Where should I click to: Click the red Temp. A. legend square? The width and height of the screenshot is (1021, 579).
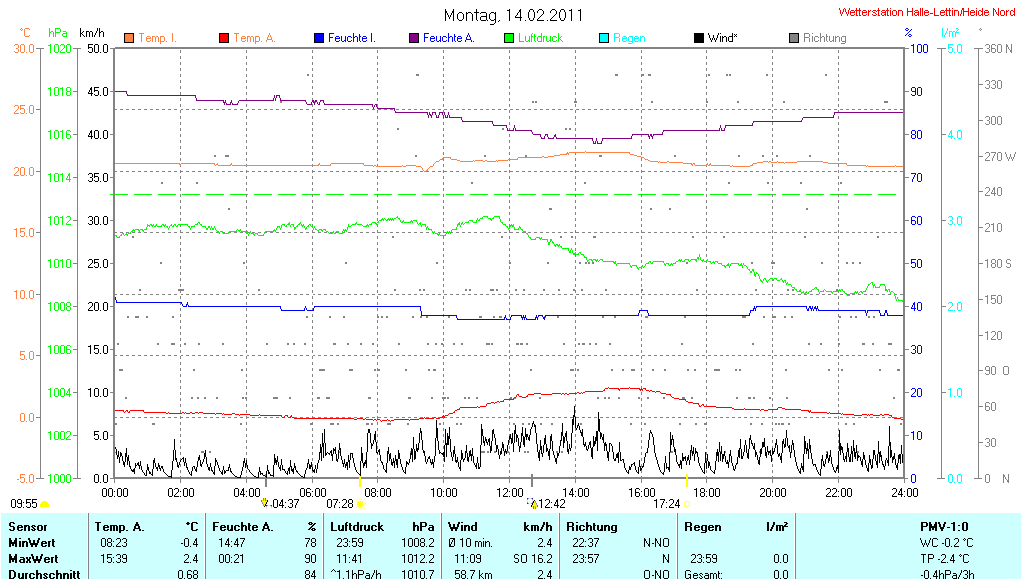pos(224,38)
